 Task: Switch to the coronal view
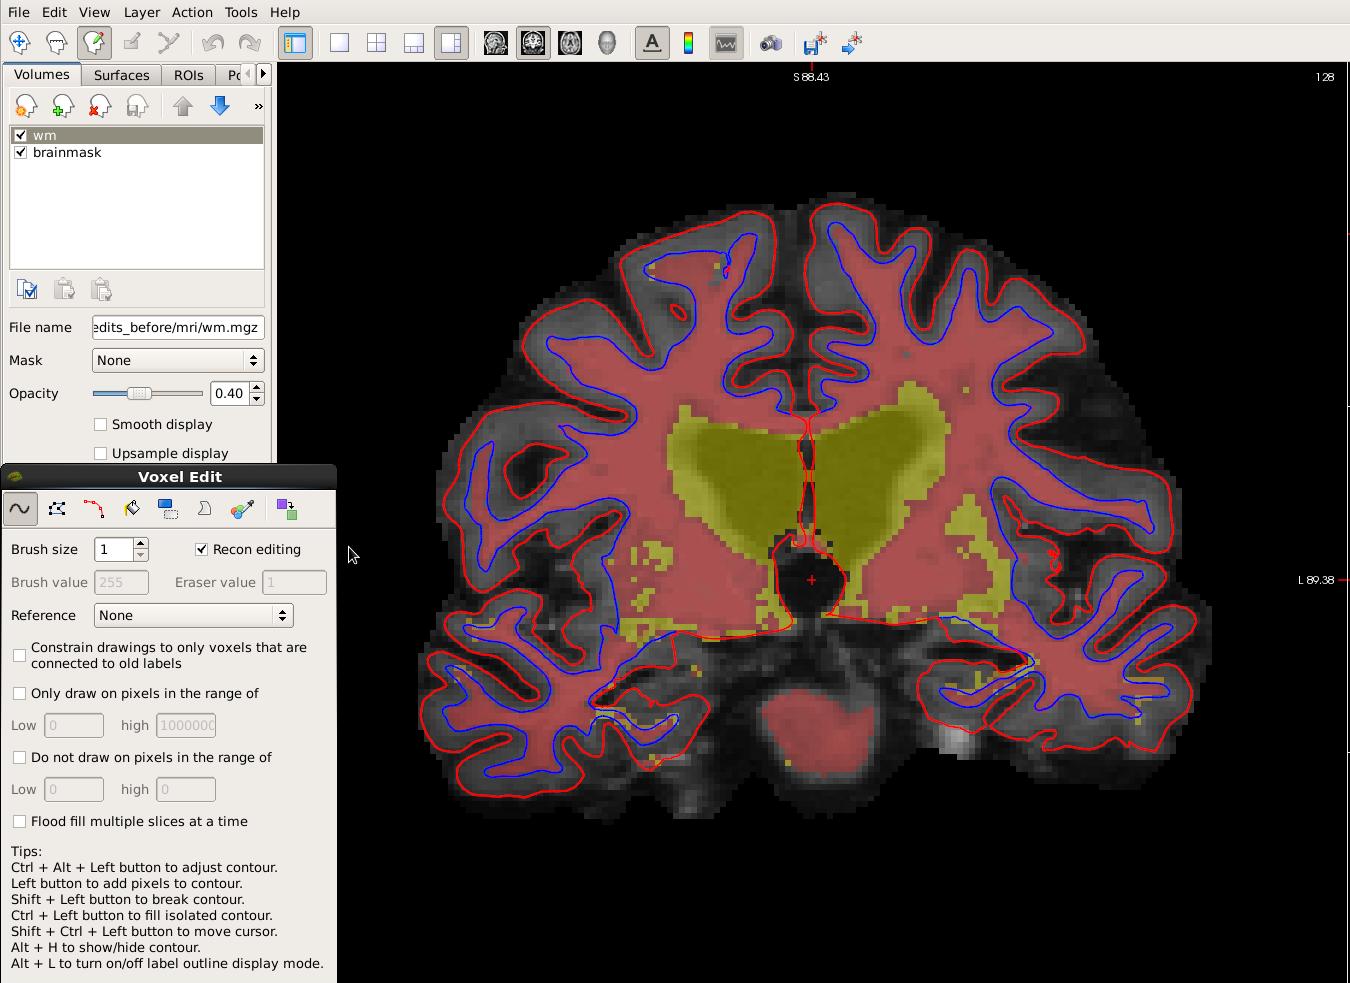coord(533,43)
